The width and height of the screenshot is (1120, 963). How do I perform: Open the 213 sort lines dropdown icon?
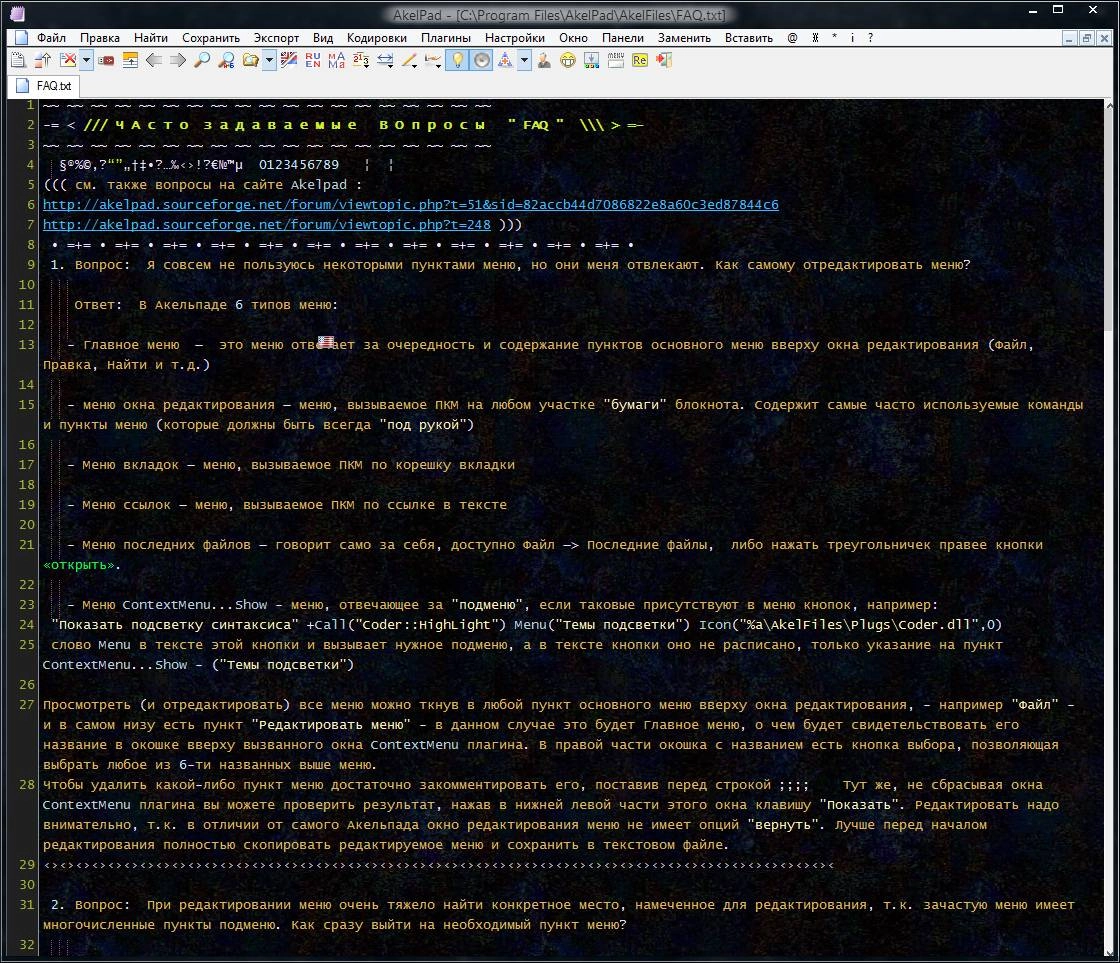361,61
